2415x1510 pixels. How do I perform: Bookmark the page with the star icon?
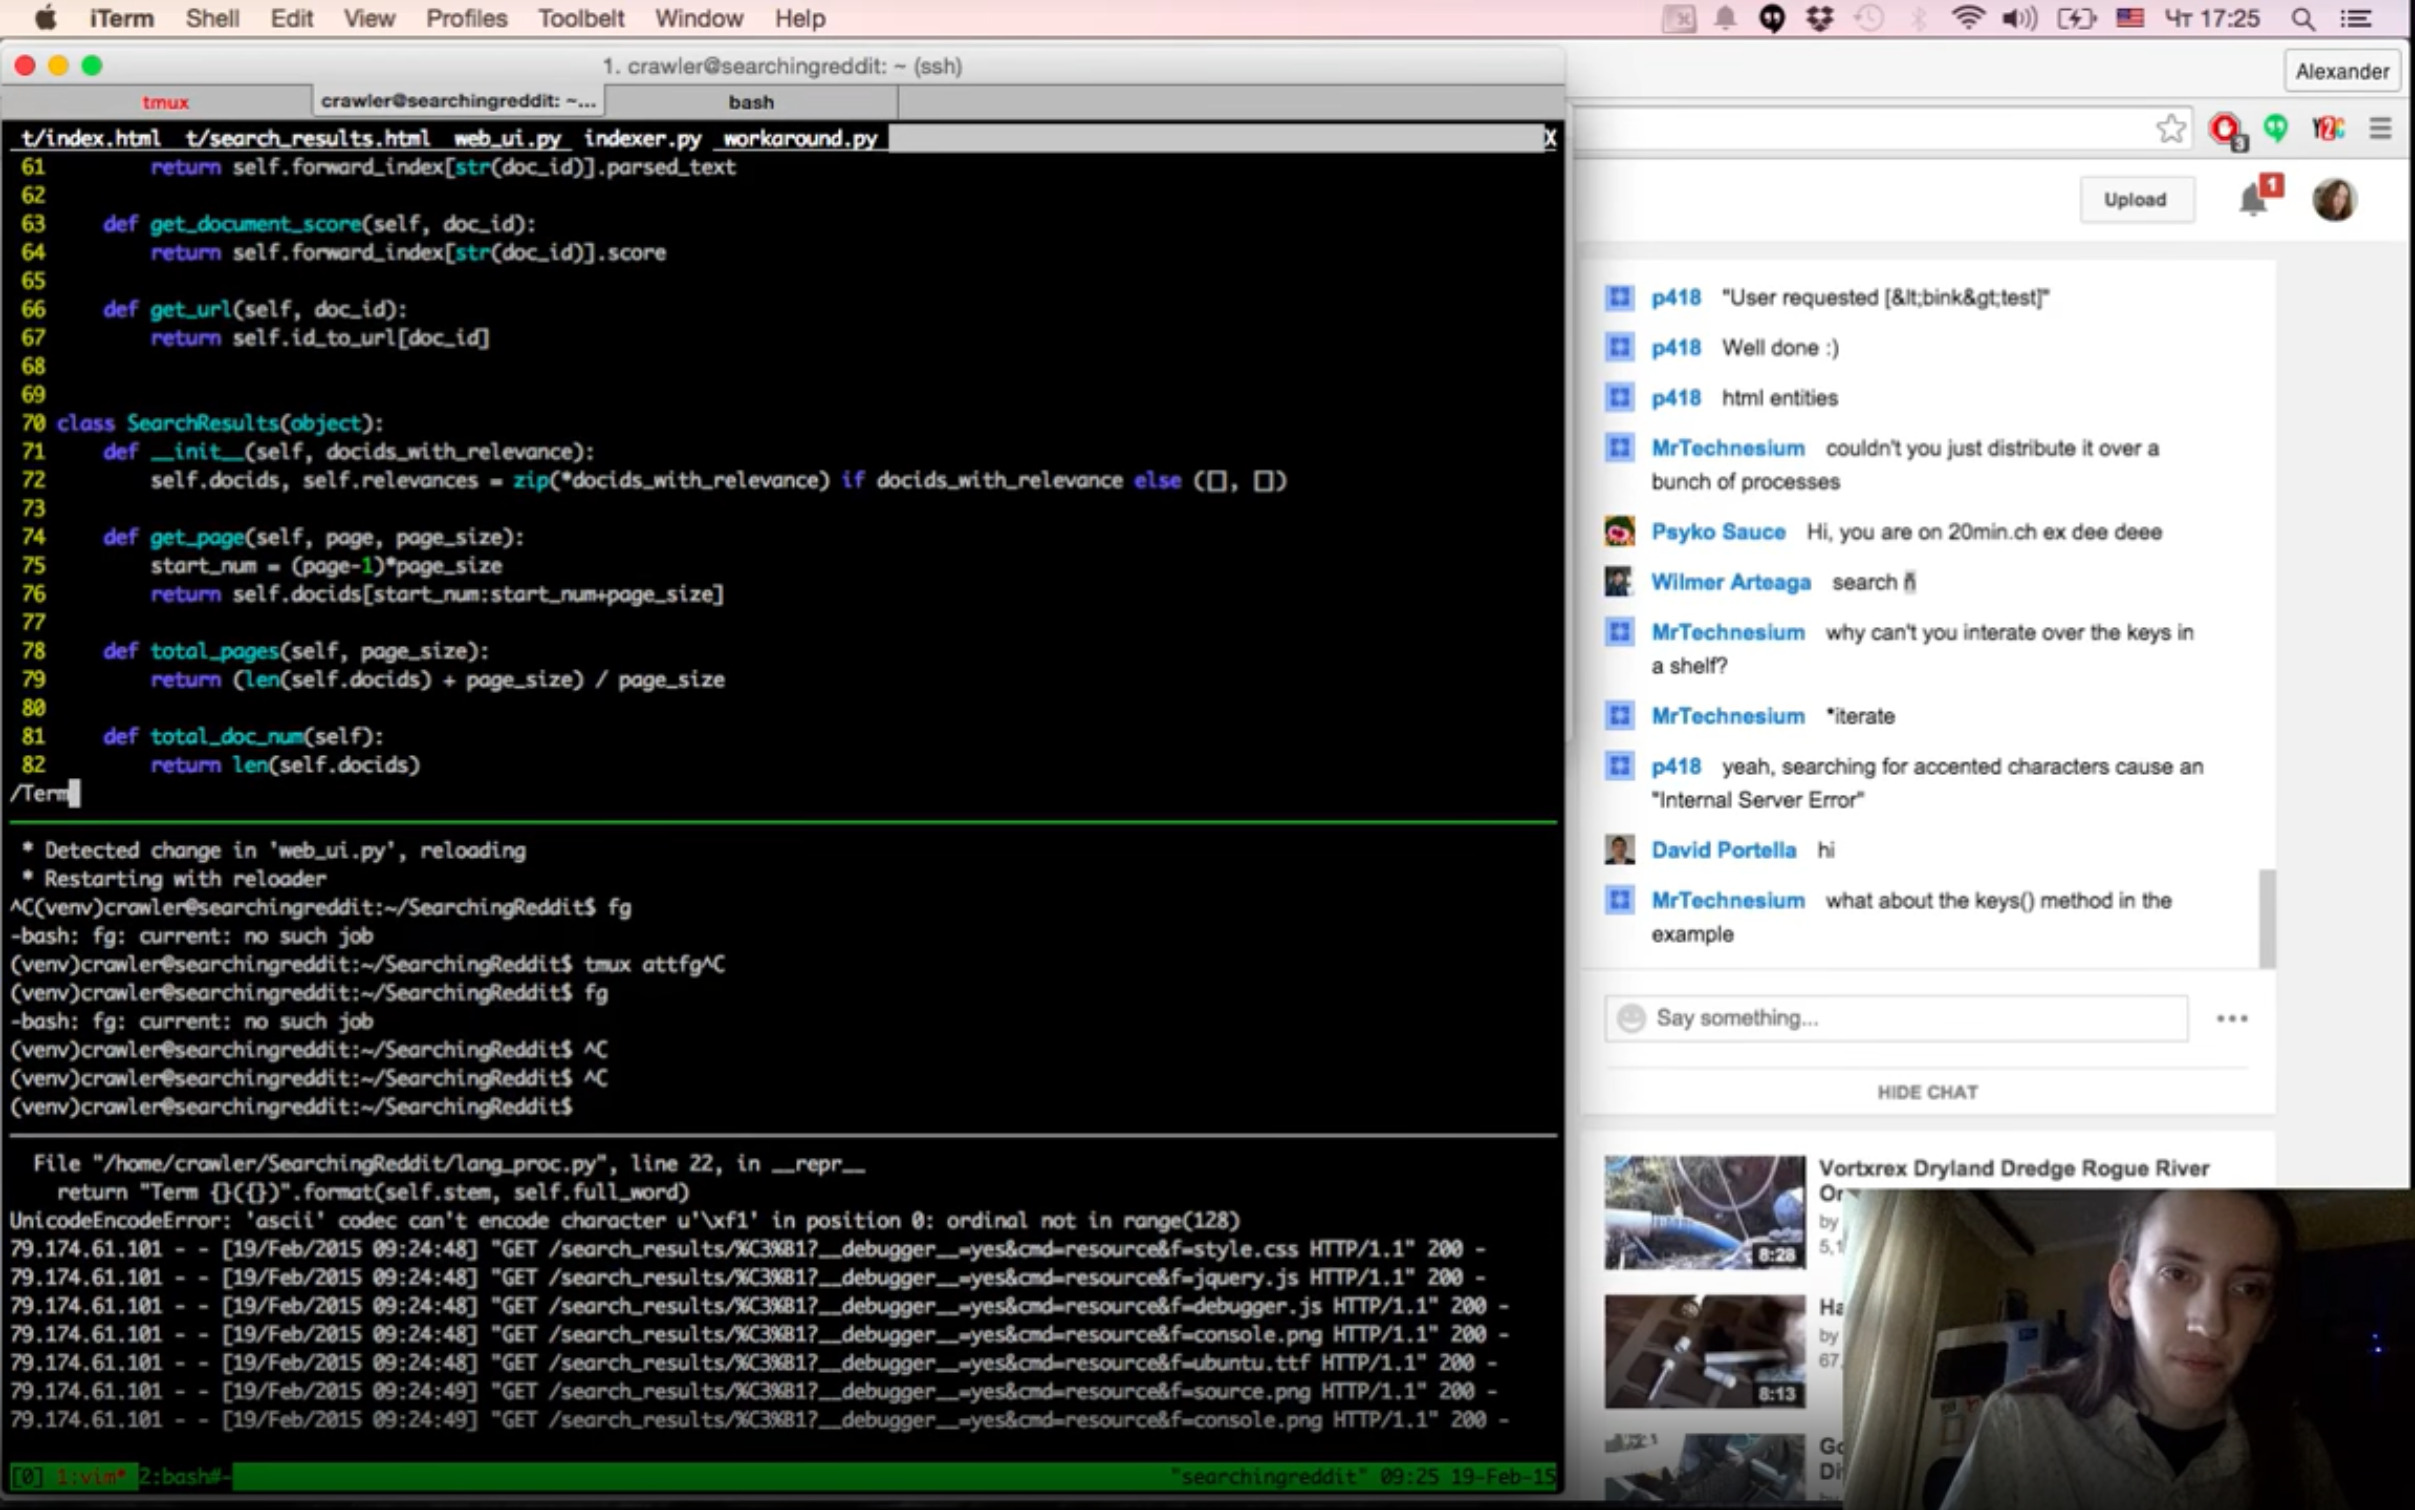click(2170, 129)
